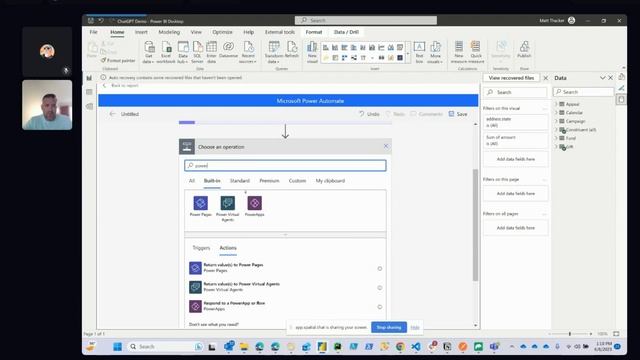Publish the report

coord(524,50)
